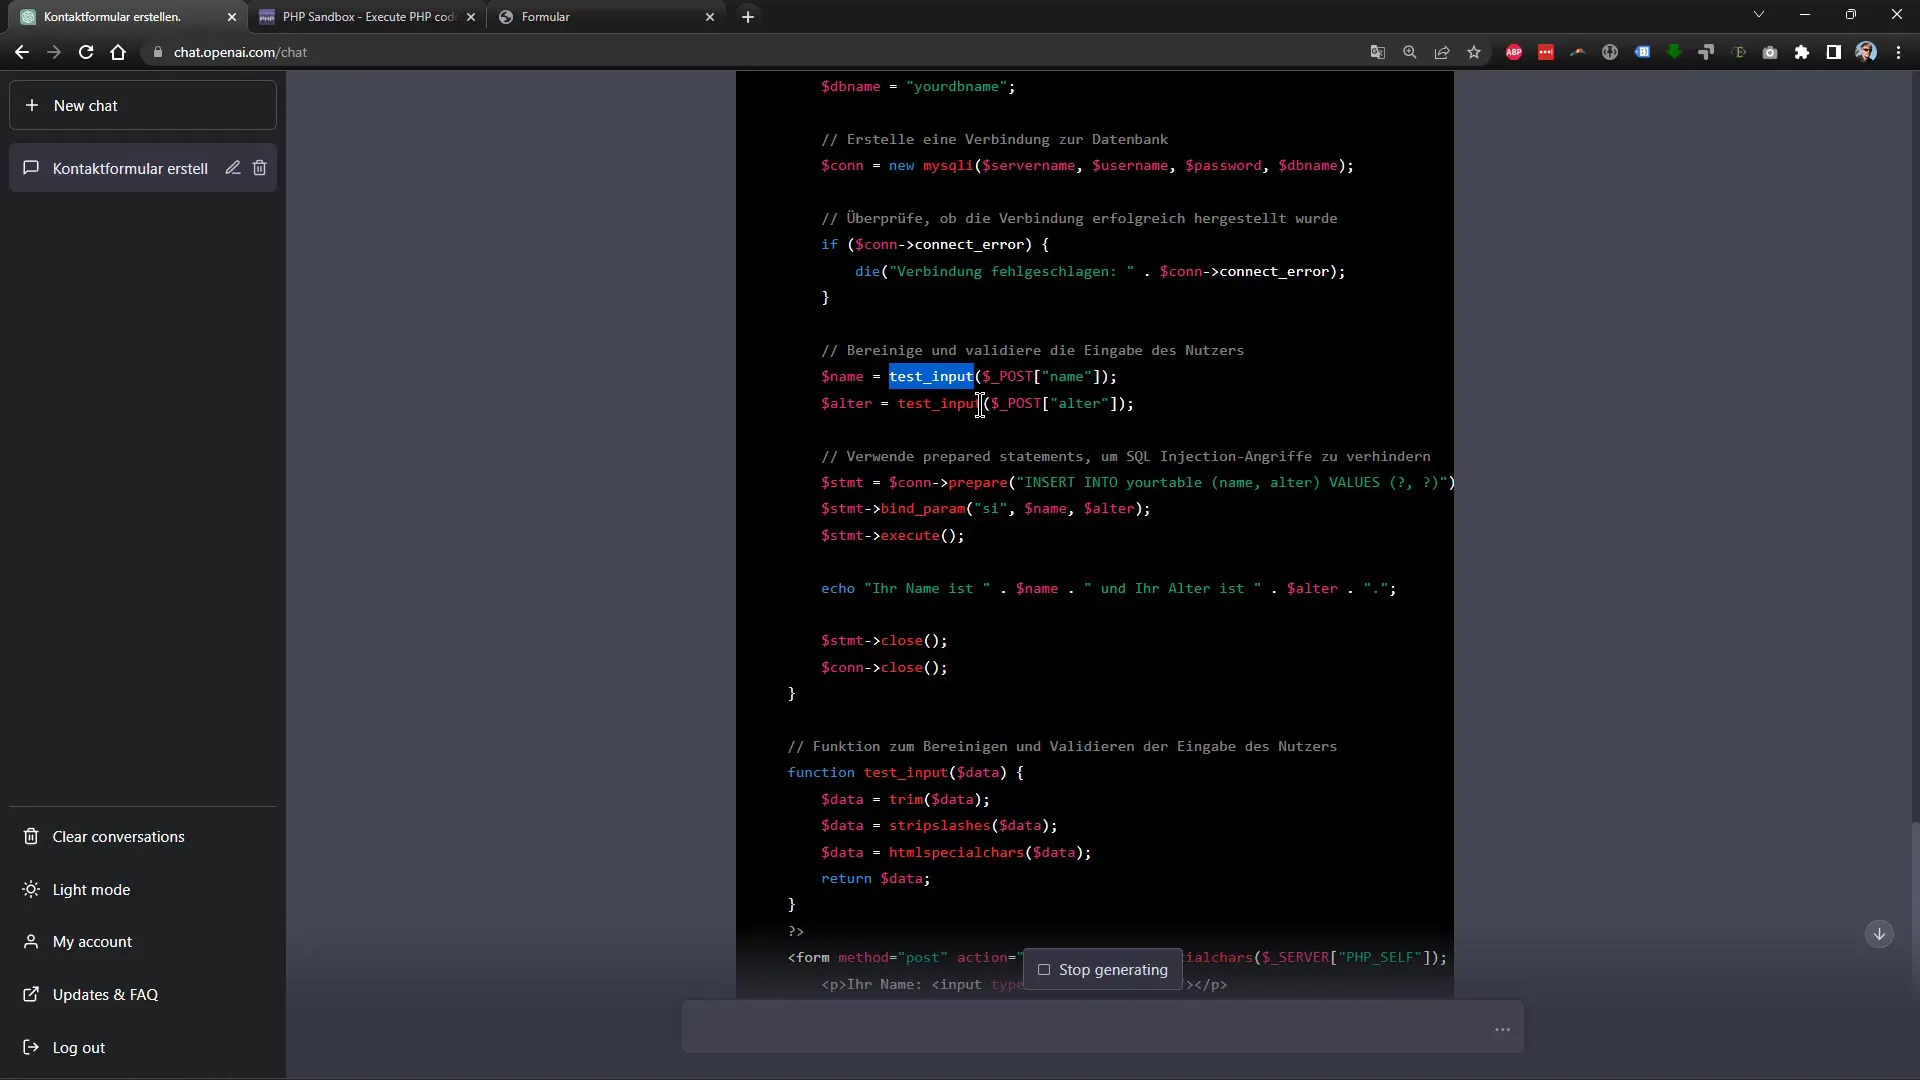
Task: Open new browser tab with plus button
Action: coord(748,16)
